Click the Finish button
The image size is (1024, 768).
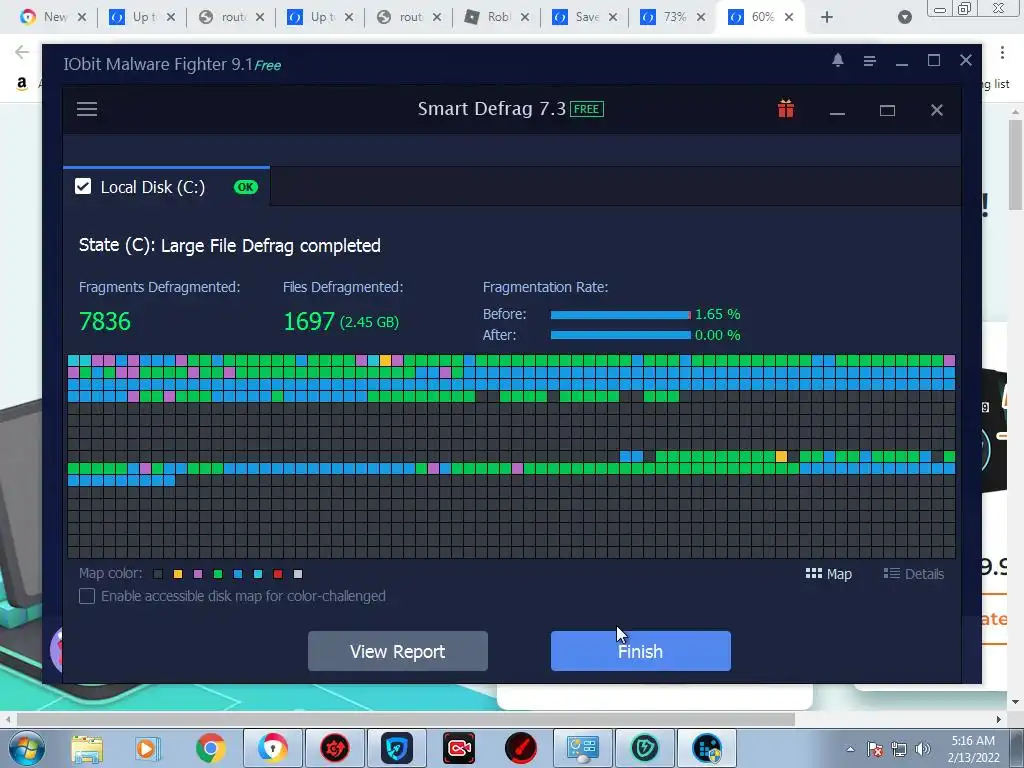[641, 651]
